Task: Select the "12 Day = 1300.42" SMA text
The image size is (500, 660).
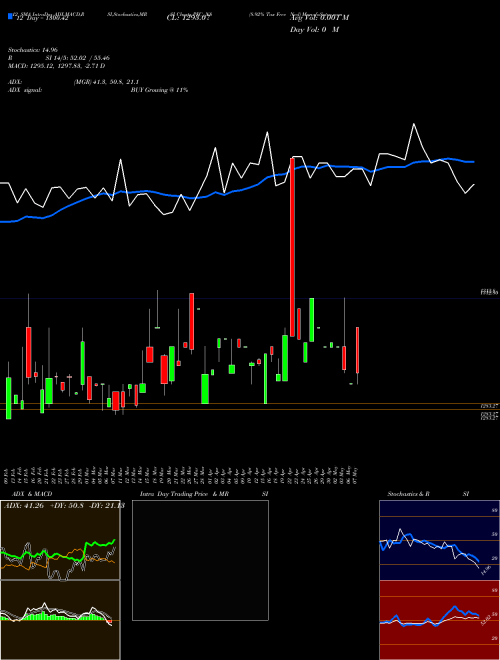Action: pos(43,18)
